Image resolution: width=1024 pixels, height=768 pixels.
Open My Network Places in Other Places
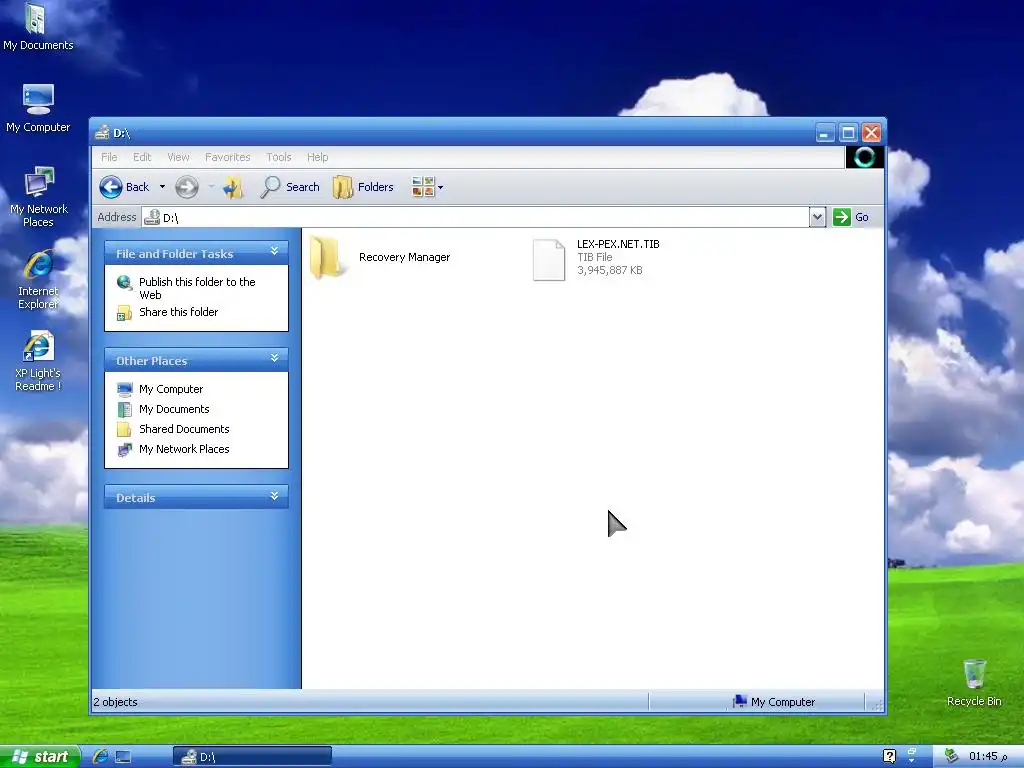[184, 449]
